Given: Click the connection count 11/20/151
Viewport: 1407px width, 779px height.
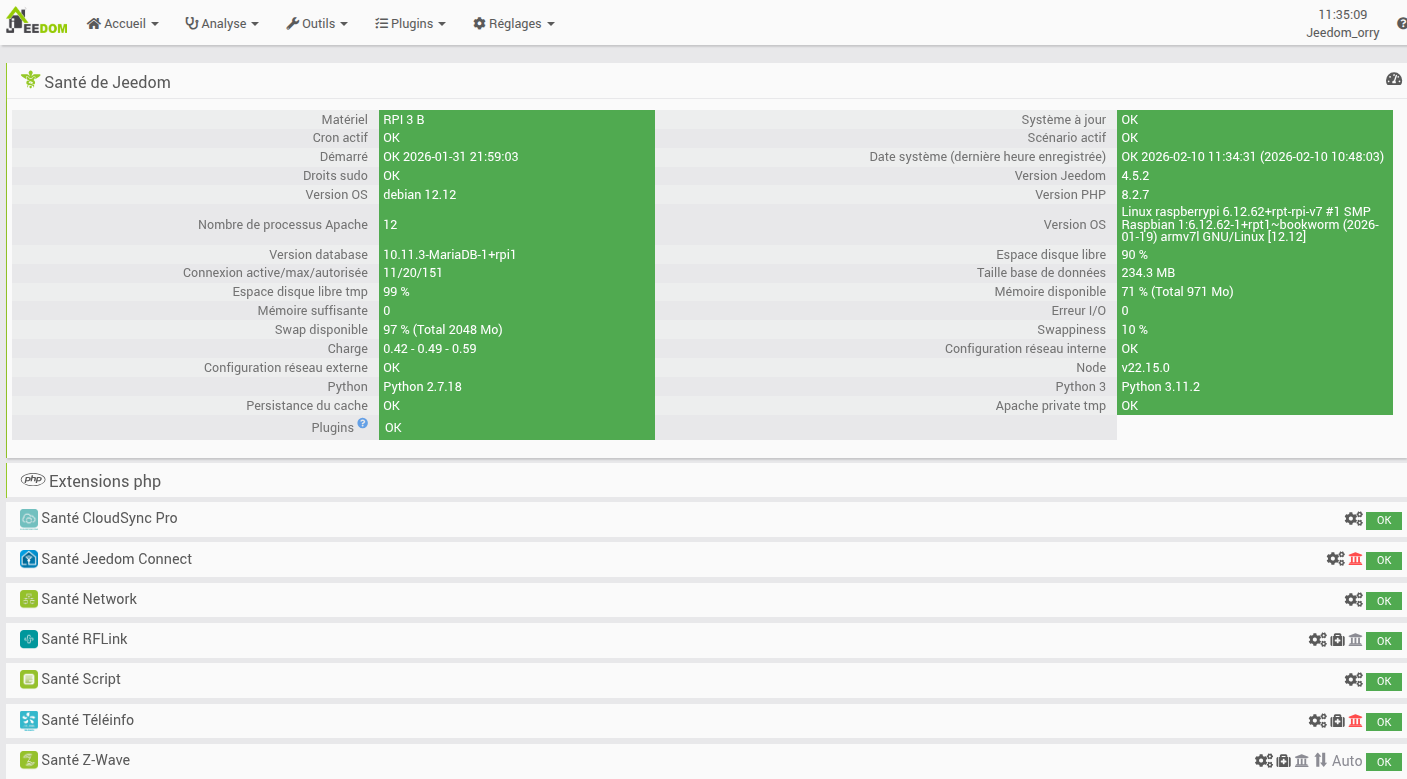Looking at the screenshot, I should point(413,273).
